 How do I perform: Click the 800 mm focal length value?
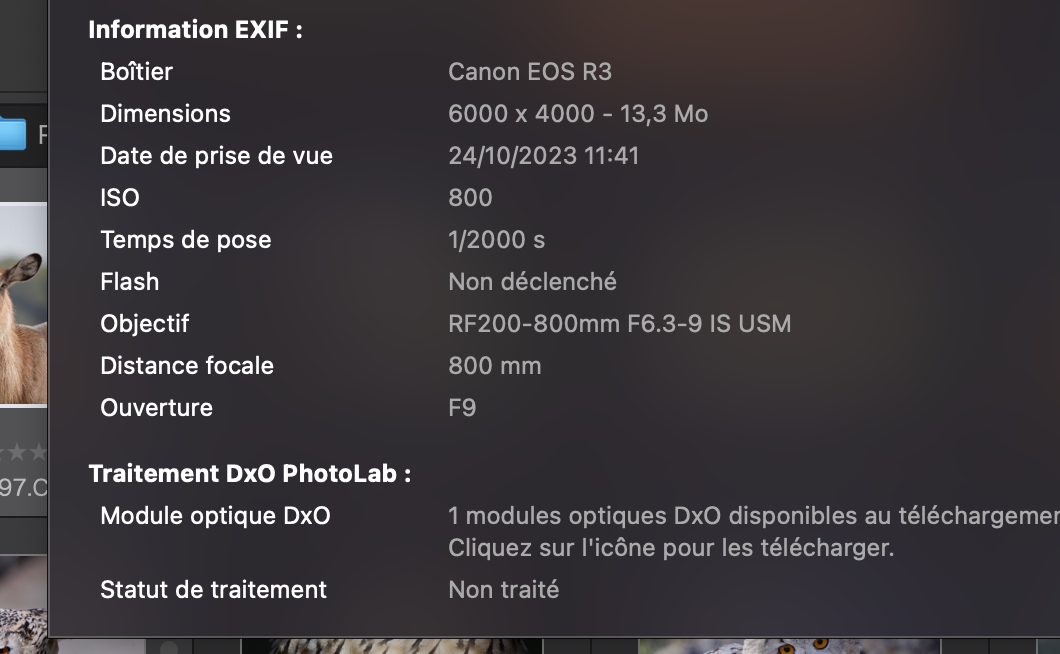494,366
